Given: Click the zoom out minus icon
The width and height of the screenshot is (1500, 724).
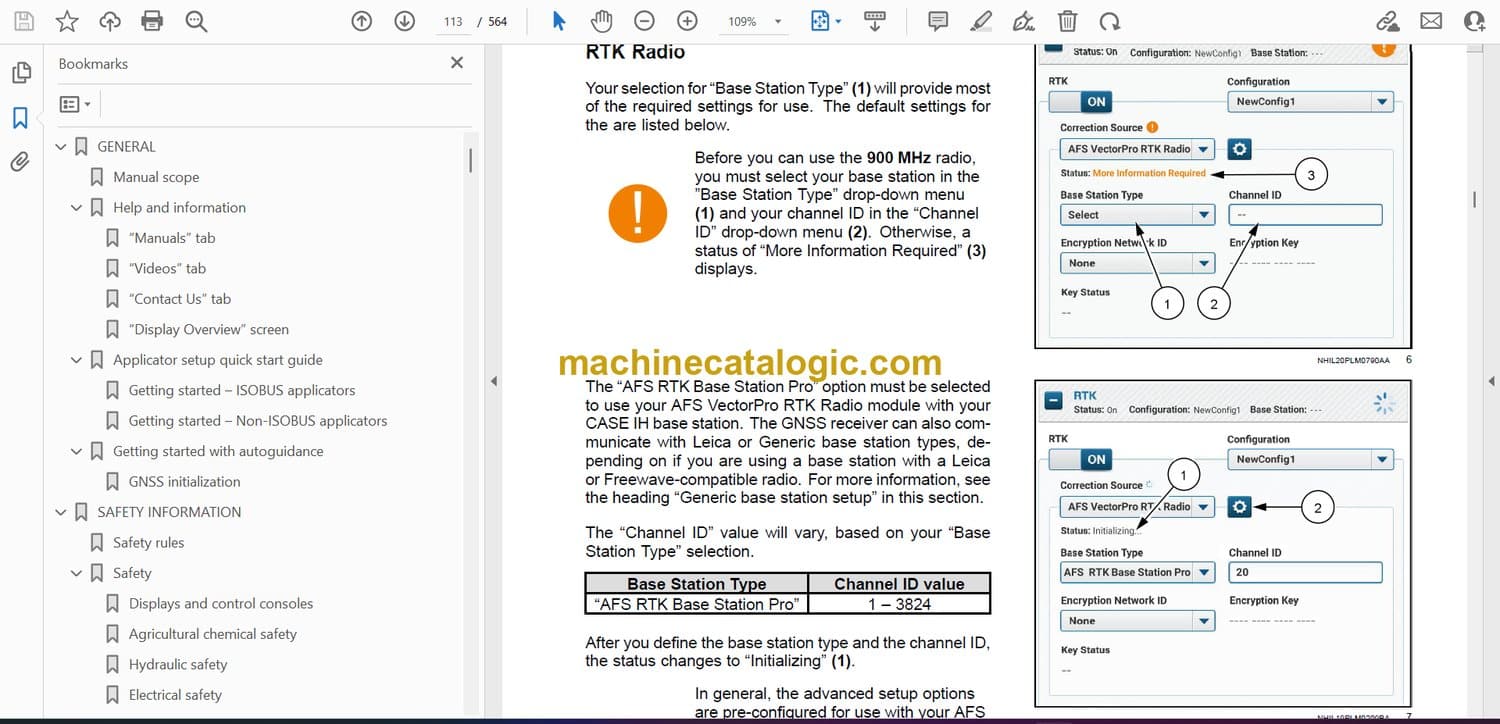Looking at the screenshot, I should [x=645, y=21].
